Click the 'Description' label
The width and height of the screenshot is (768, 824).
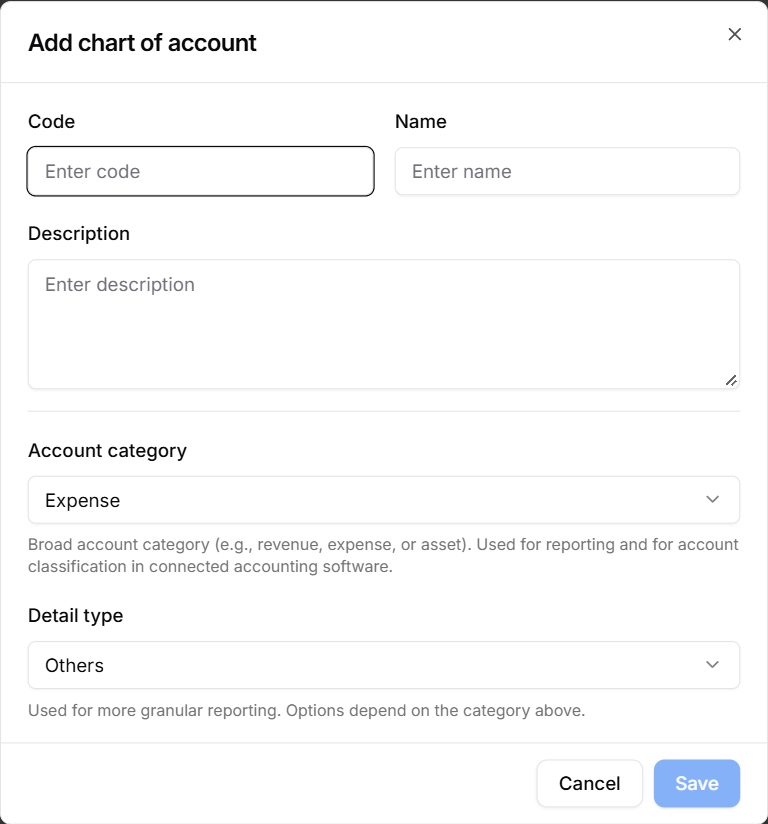pos(79,233)
